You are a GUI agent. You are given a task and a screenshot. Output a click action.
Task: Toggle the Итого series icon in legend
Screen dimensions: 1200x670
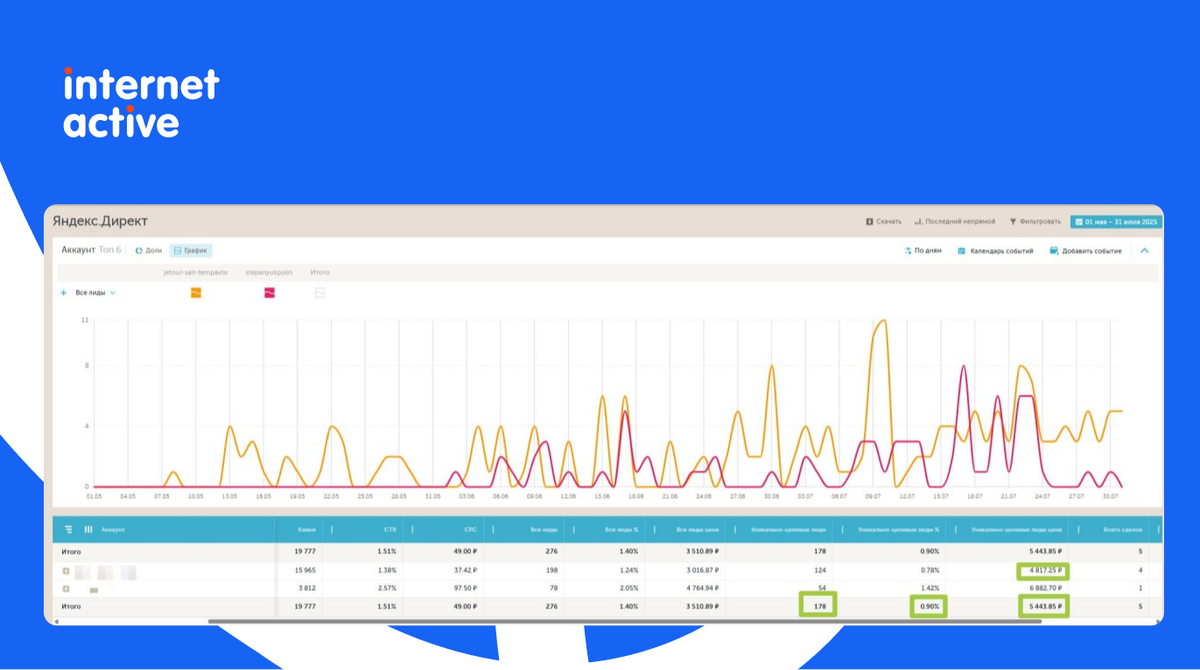click(x=320, y=293)
